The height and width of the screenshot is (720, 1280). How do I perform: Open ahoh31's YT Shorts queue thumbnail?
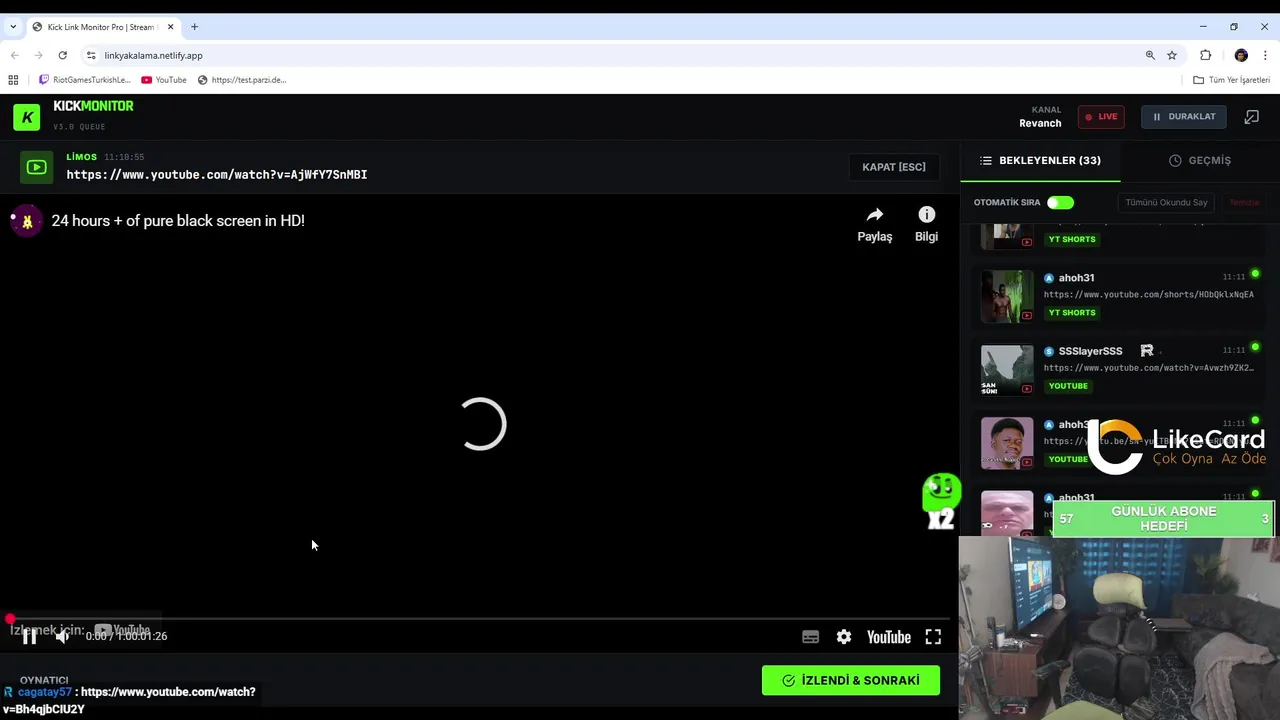(1007, 296)
